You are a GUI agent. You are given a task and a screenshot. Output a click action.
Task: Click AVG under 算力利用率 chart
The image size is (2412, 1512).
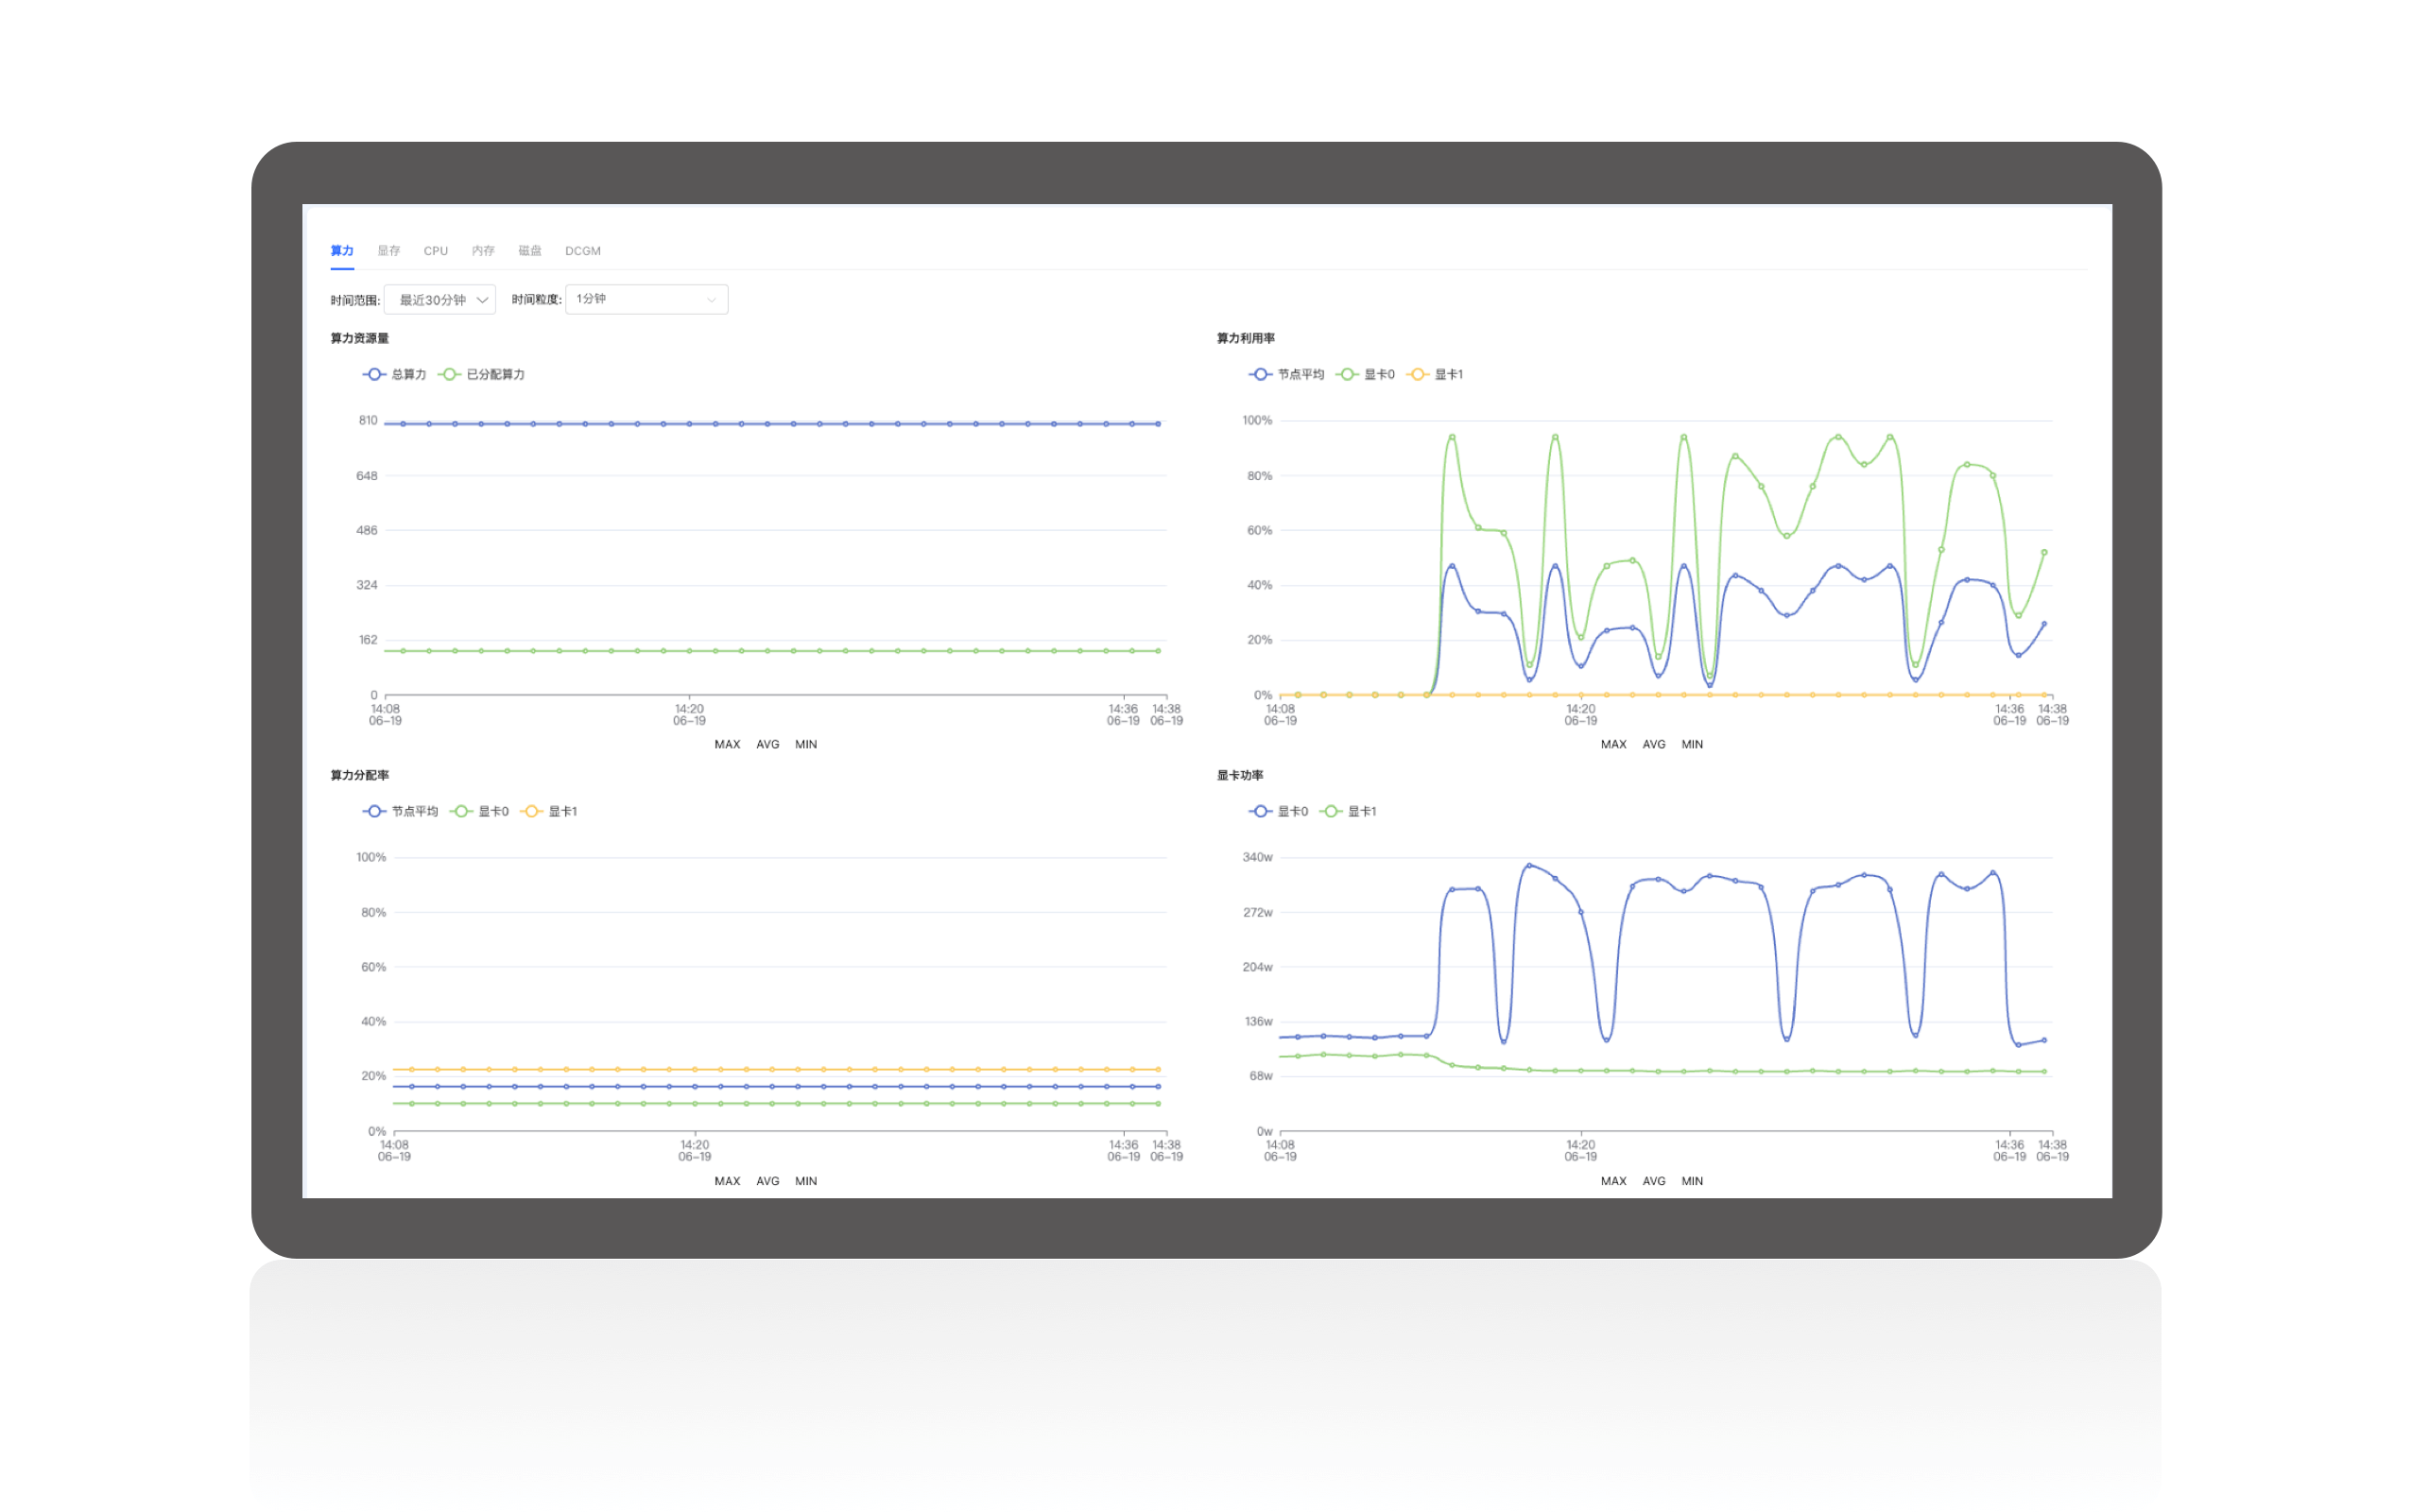point(1654,744)
